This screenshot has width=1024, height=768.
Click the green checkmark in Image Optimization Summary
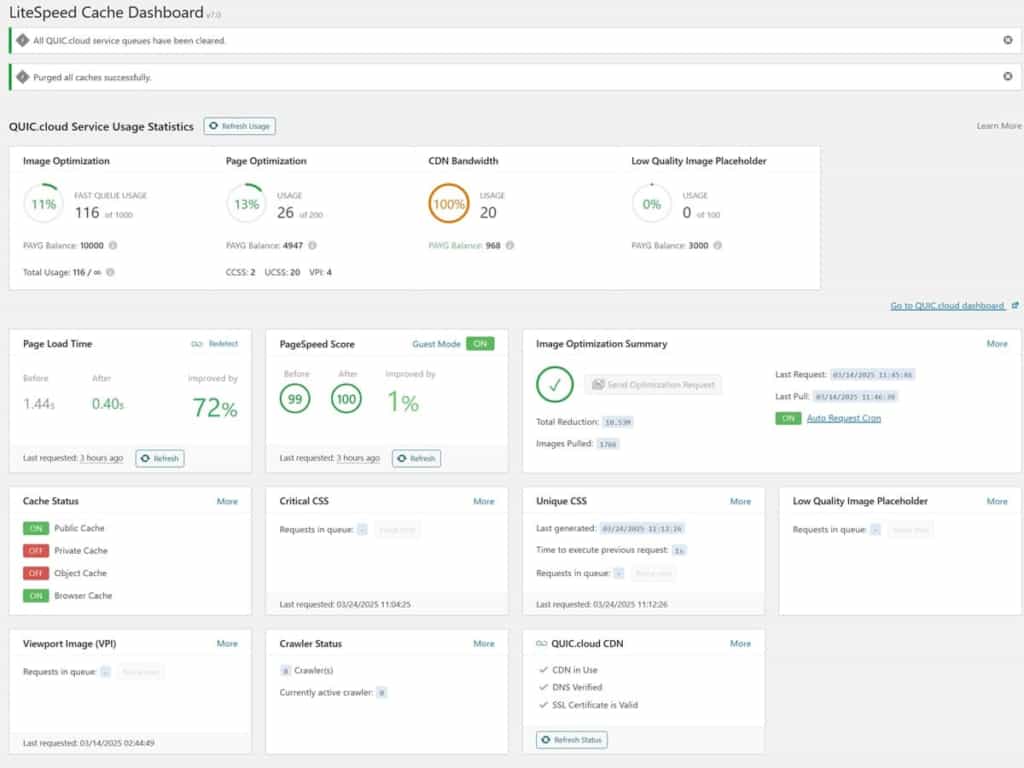pos(555,383)
